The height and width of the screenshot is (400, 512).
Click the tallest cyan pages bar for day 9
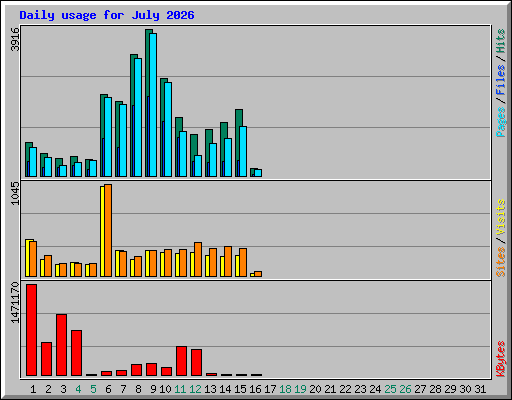(153, 105)
